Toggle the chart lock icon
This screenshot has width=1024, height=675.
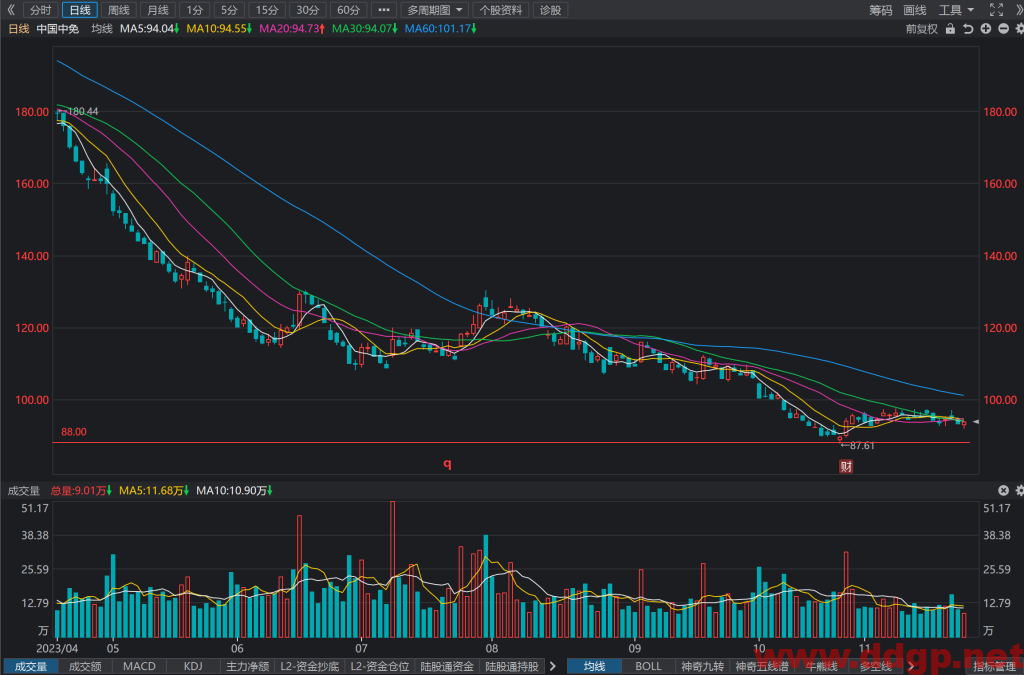(950, 29)
